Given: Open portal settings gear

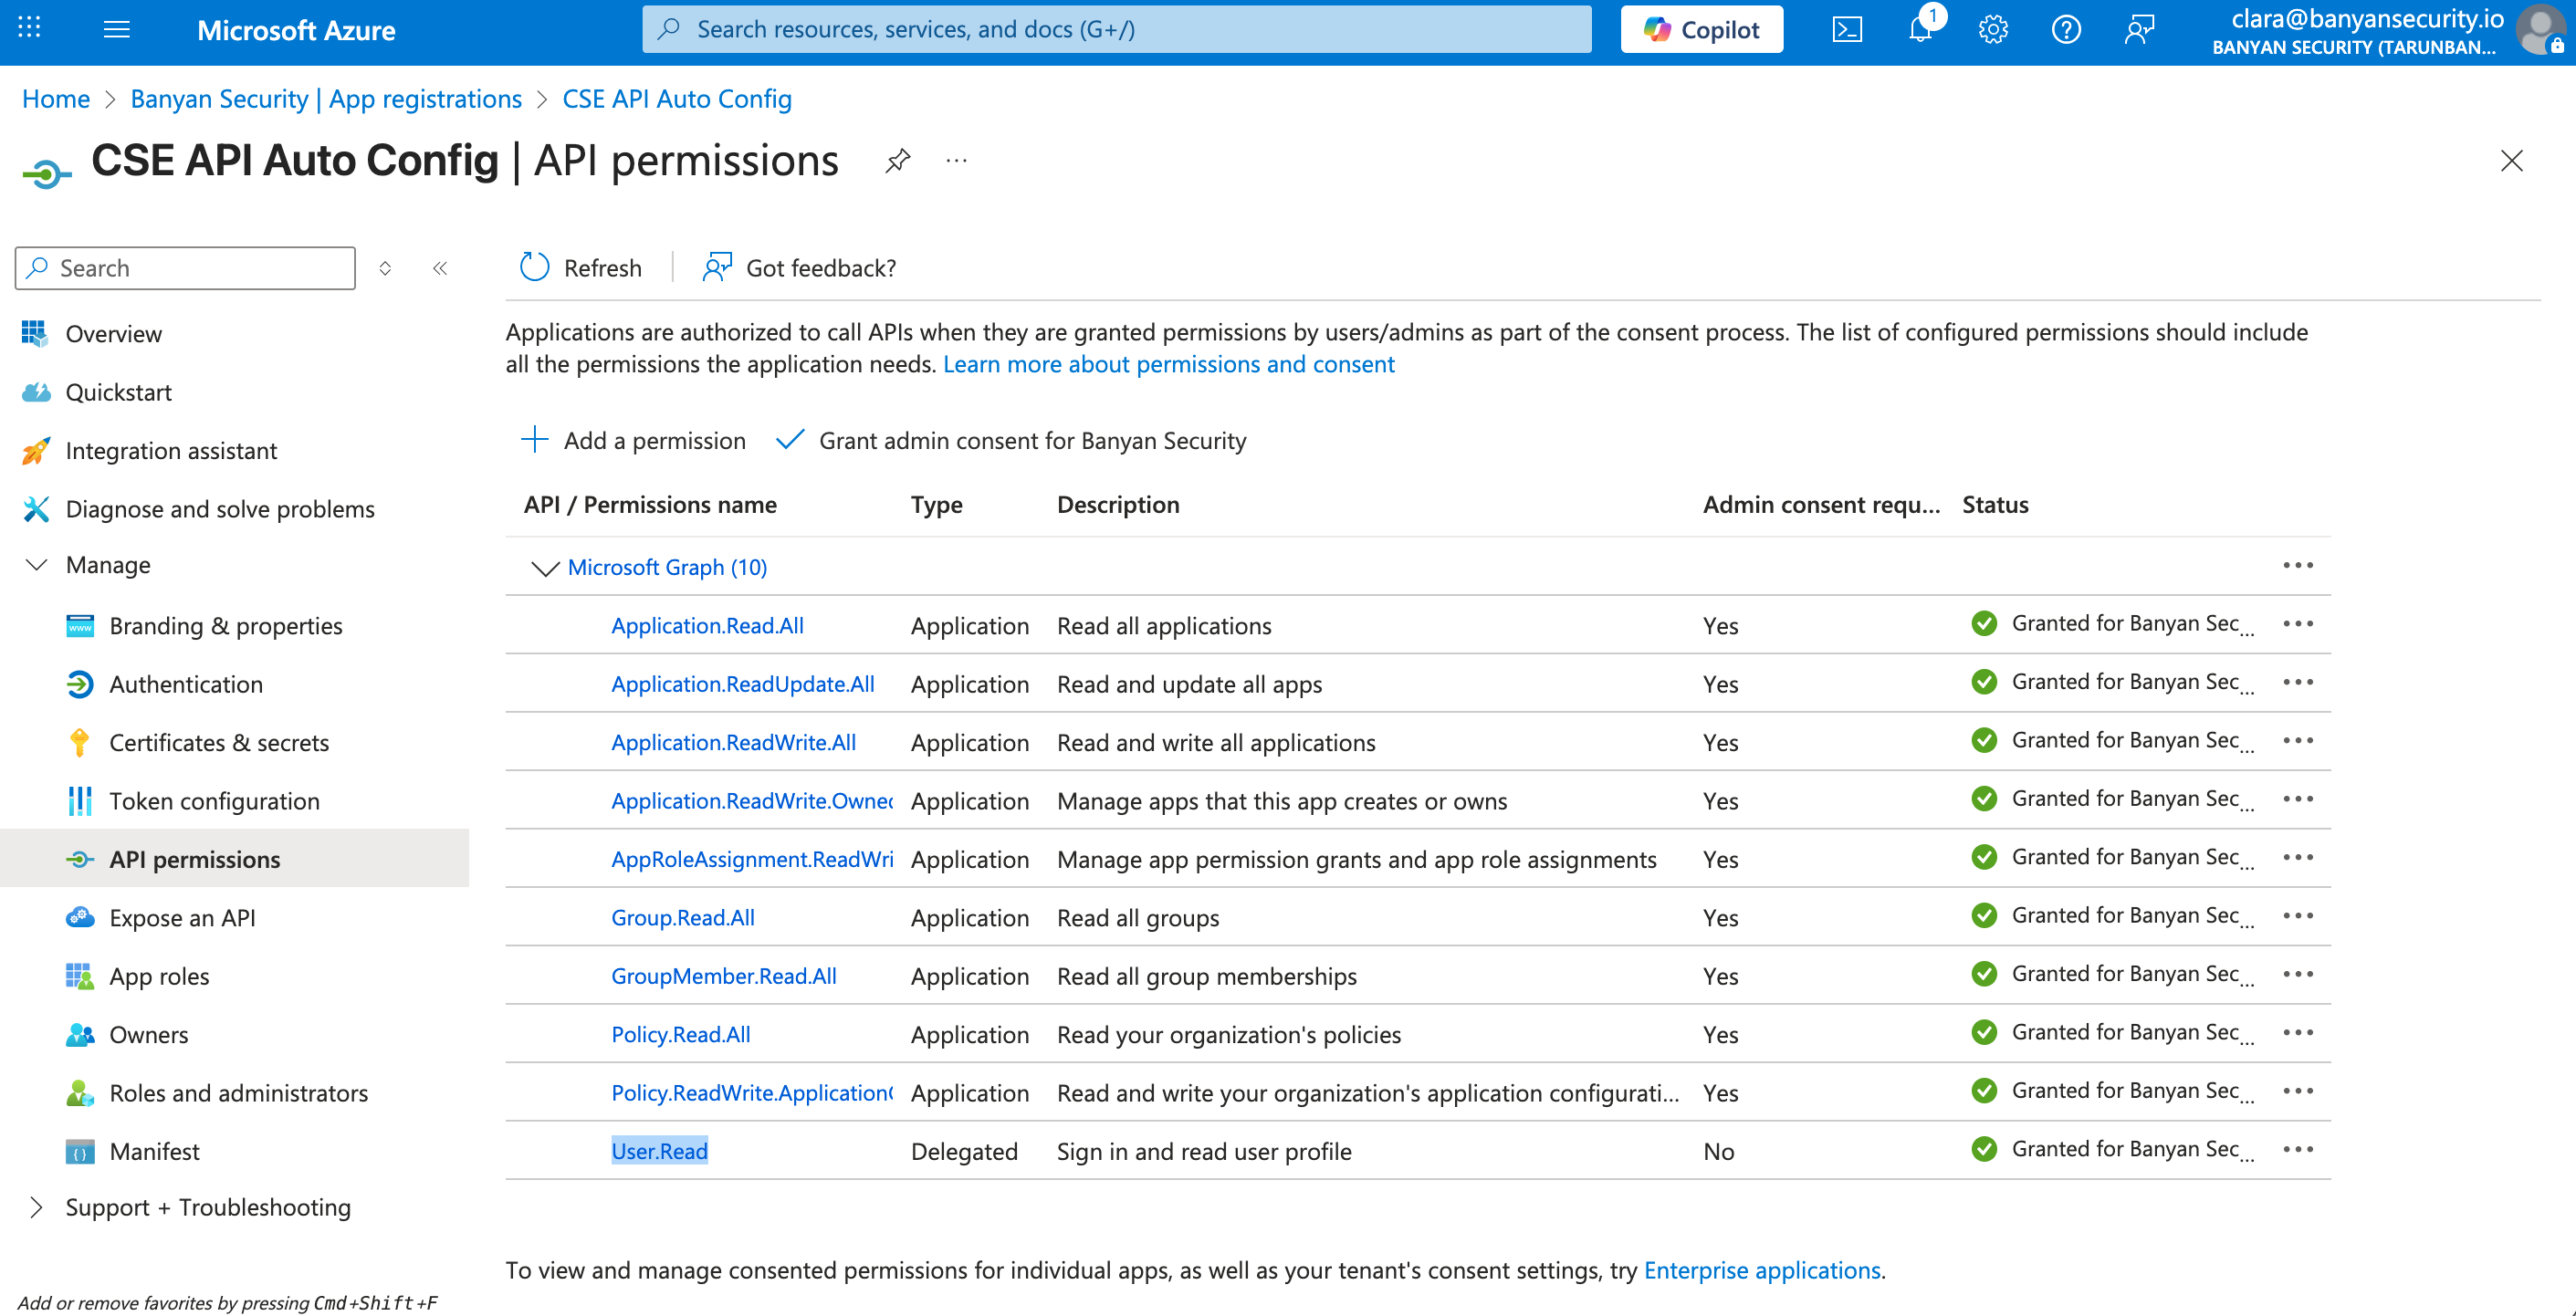Looking at the screenshot, I should 1992,30.
